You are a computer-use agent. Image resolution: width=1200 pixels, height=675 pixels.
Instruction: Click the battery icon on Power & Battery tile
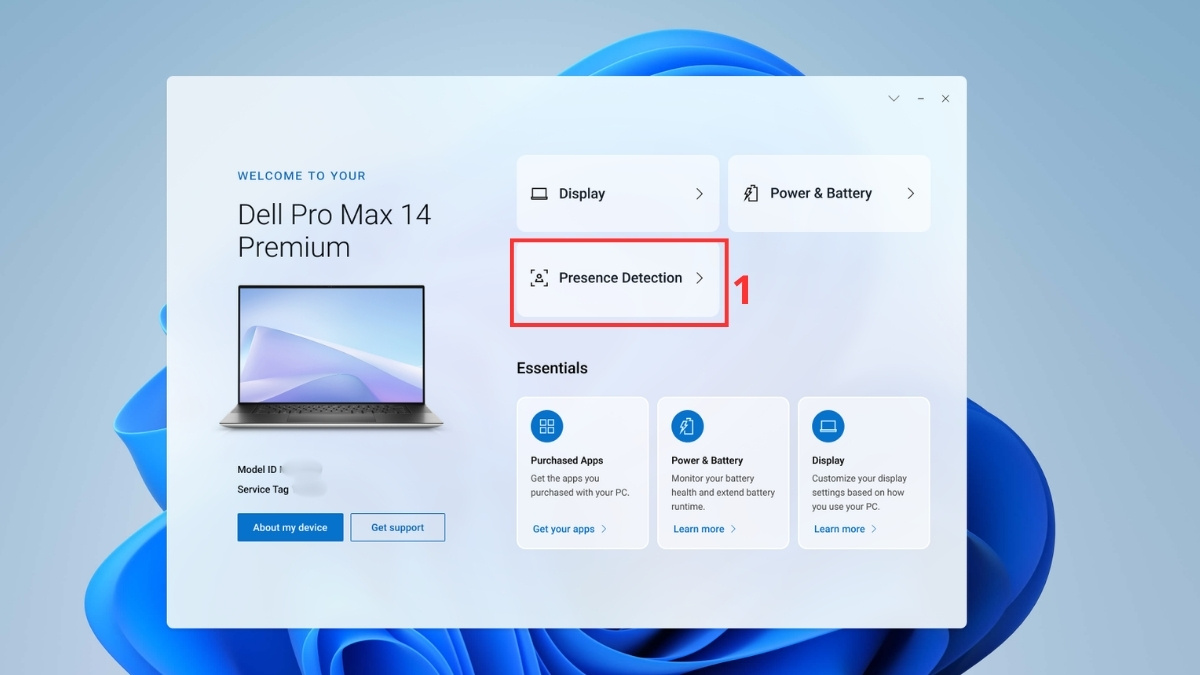[751, 193]
